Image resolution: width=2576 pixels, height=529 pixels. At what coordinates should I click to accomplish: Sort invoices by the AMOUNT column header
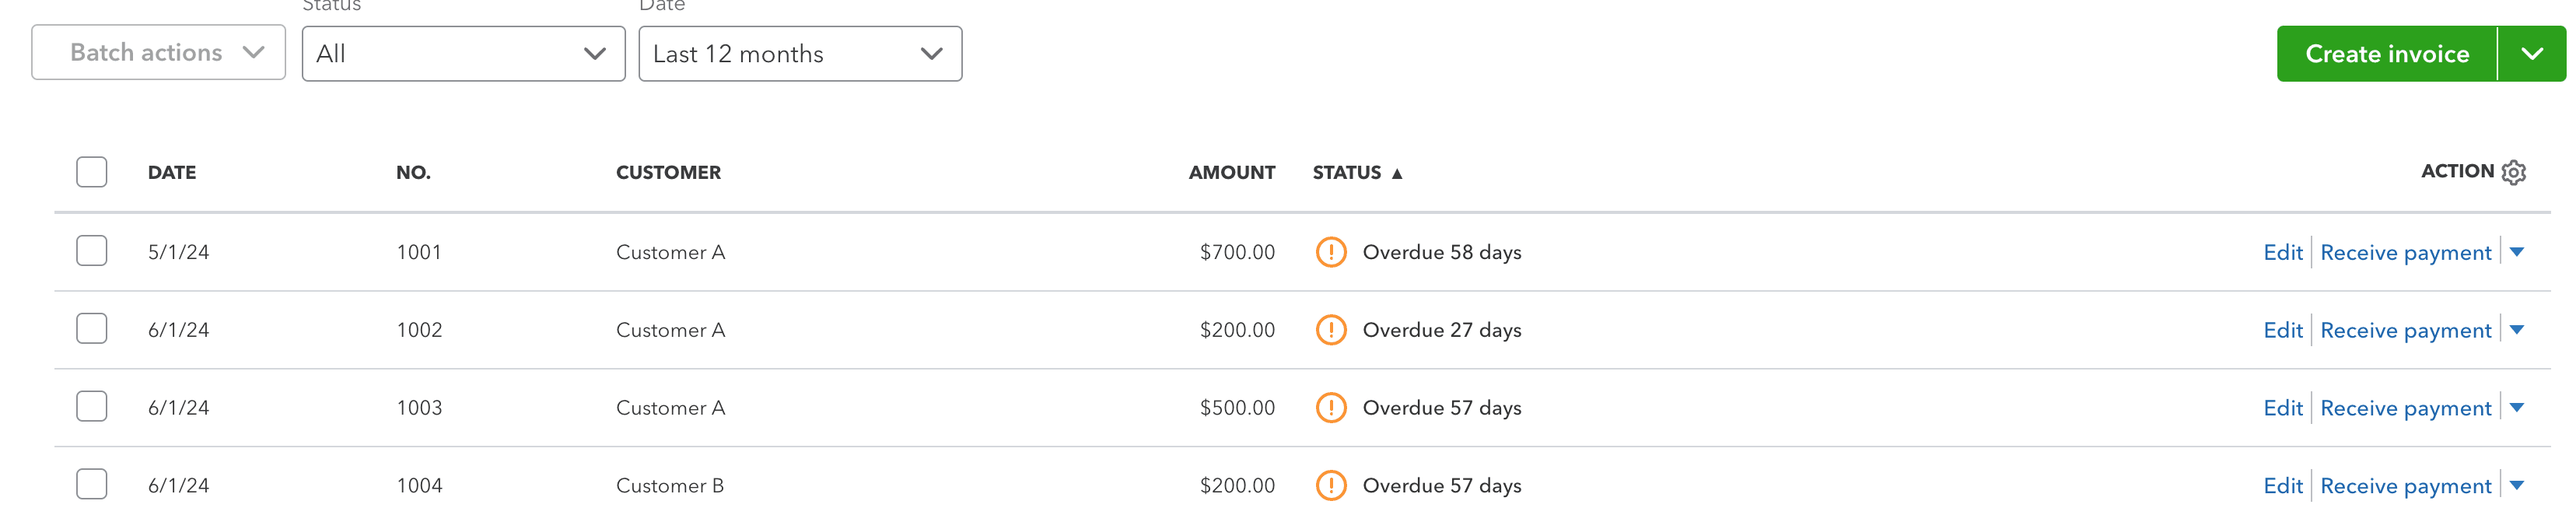(1231, 172)
